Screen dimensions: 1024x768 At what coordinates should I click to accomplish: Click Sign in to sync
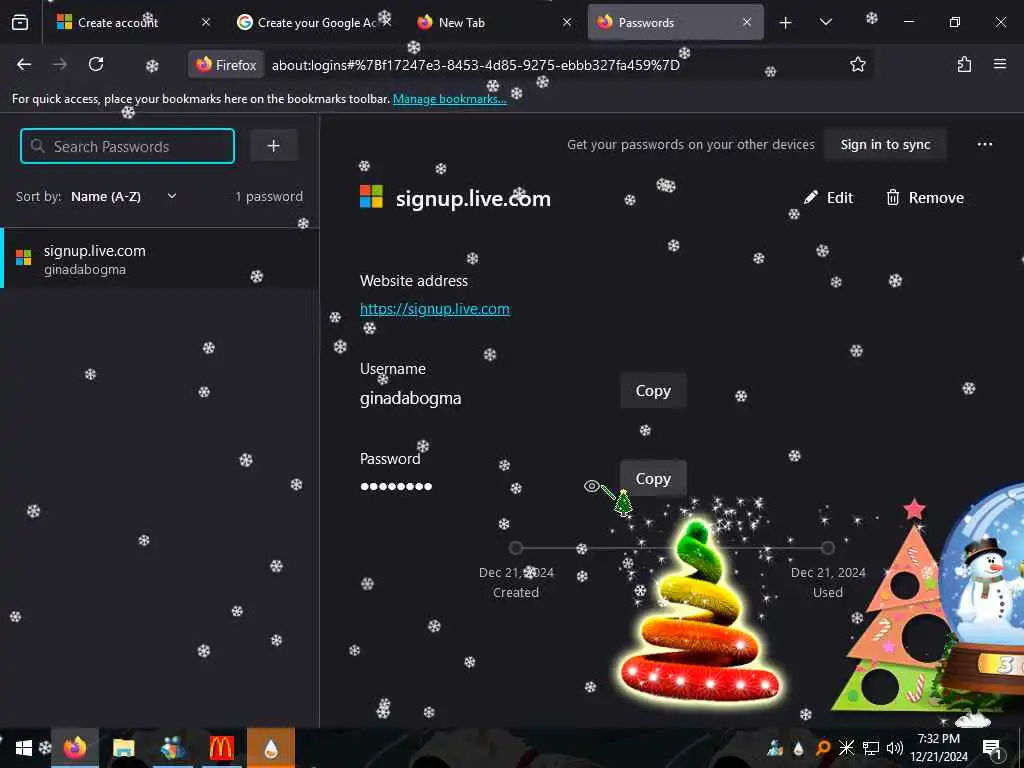pos(885,144)
